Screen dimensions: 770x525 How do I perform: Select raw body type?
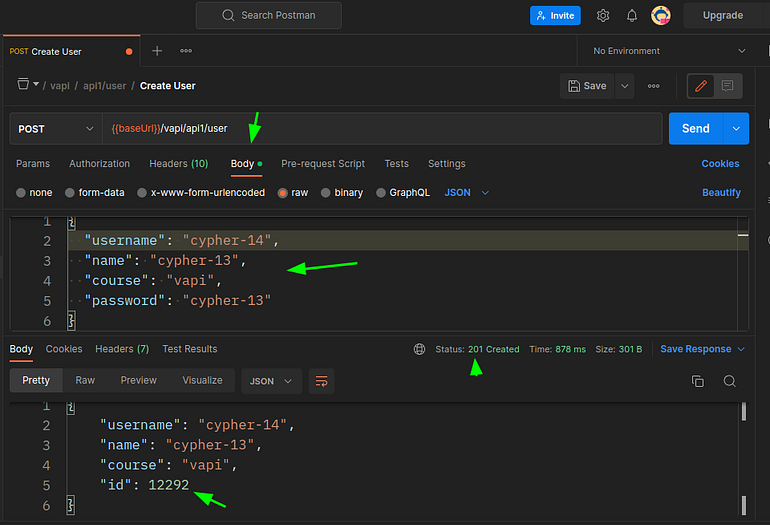(293, 193)
